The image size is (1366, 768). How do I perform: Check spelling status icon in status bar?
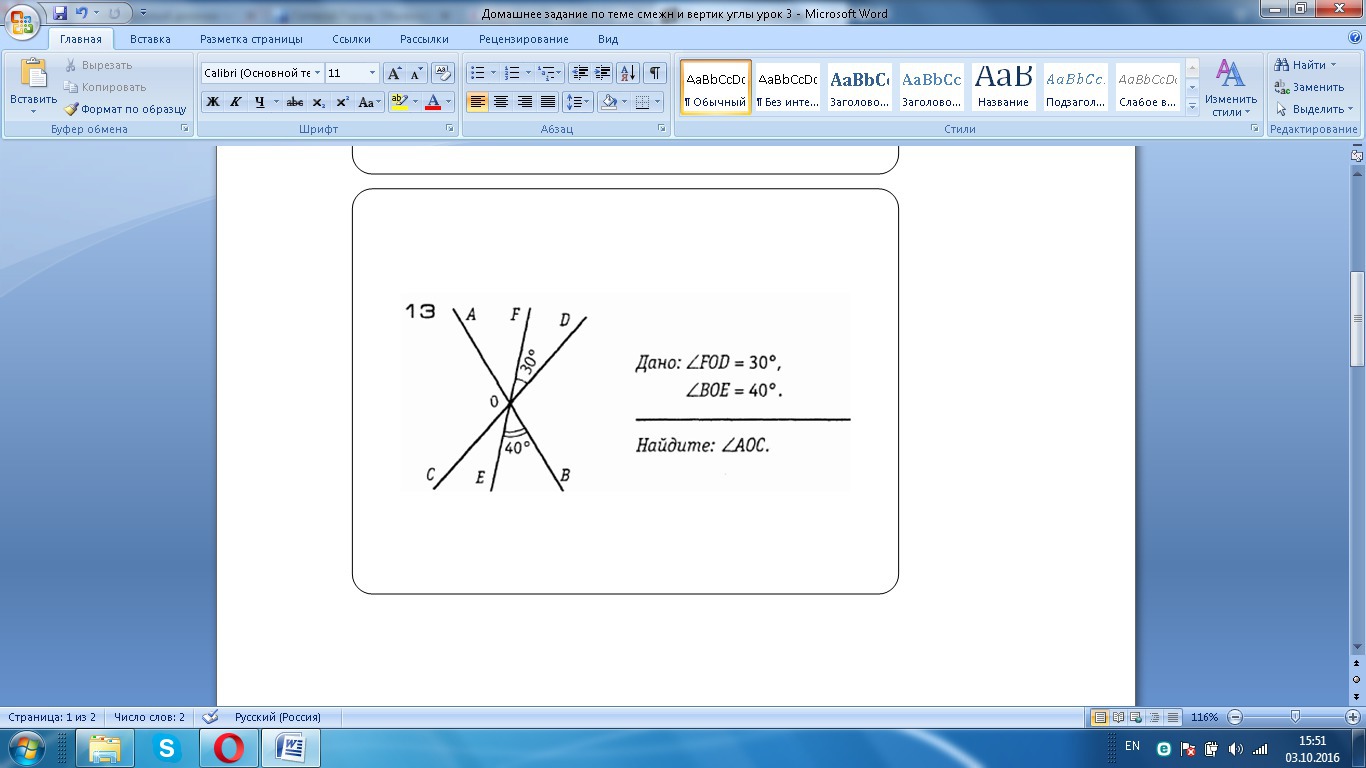tap(210, 717)
